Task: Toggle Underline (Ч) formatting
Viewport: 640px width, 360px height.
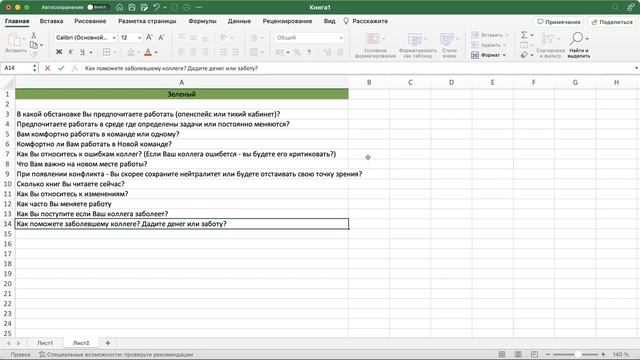Action: [x=82, y=52]
